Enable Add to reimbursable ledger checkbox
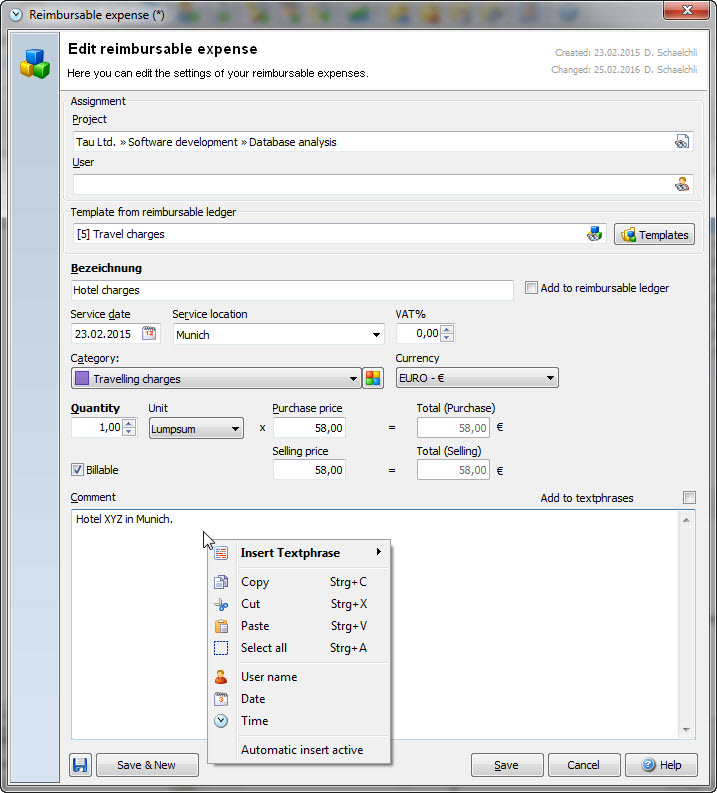Screen dimensions: 717x793 pyautogui.click(x=532, y=288)
